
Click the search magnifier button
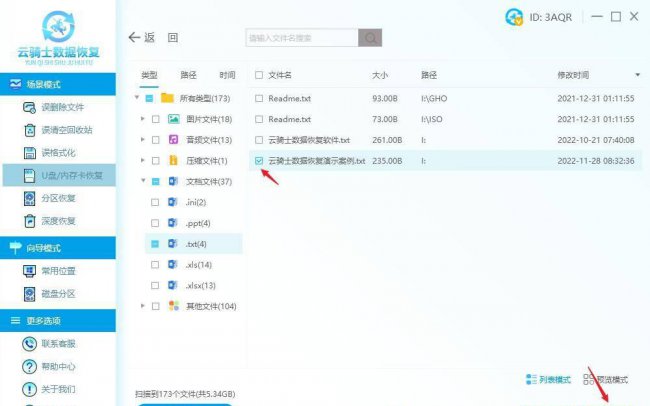pos(370,38)
